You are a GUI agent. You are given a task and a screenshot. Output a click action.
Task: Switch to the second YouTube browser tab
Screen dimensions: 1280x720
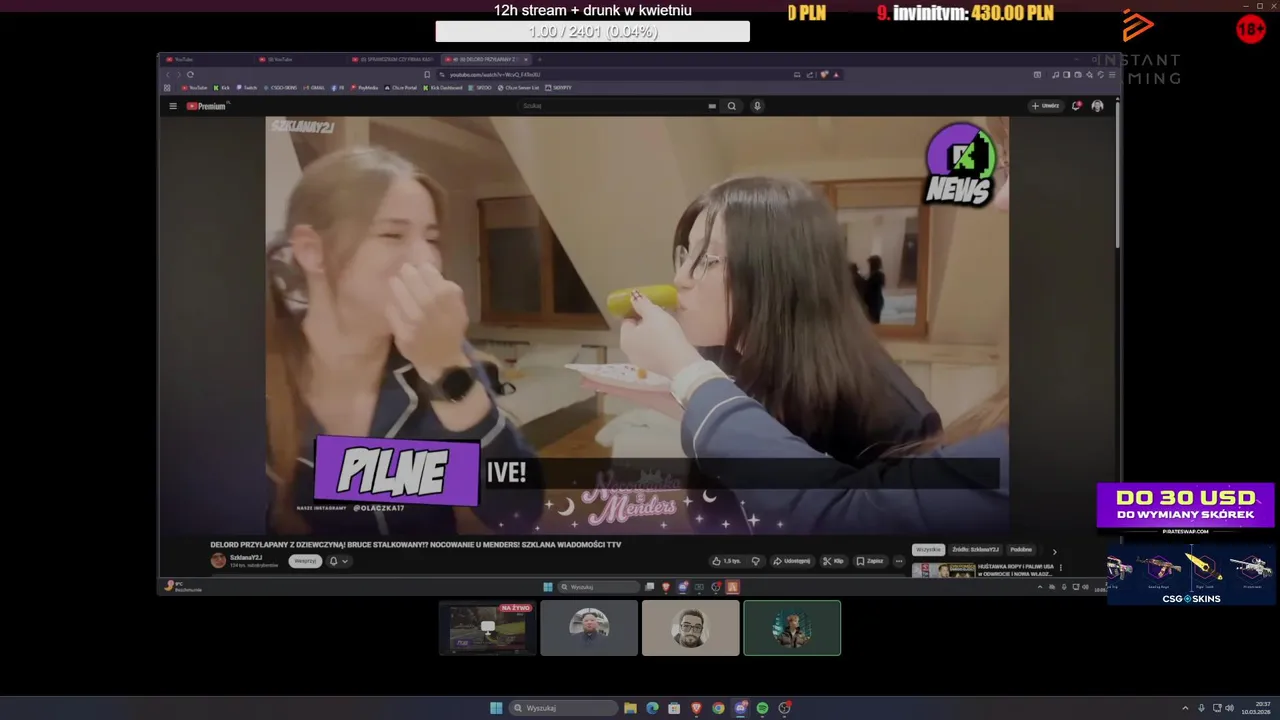coord(300,59)
